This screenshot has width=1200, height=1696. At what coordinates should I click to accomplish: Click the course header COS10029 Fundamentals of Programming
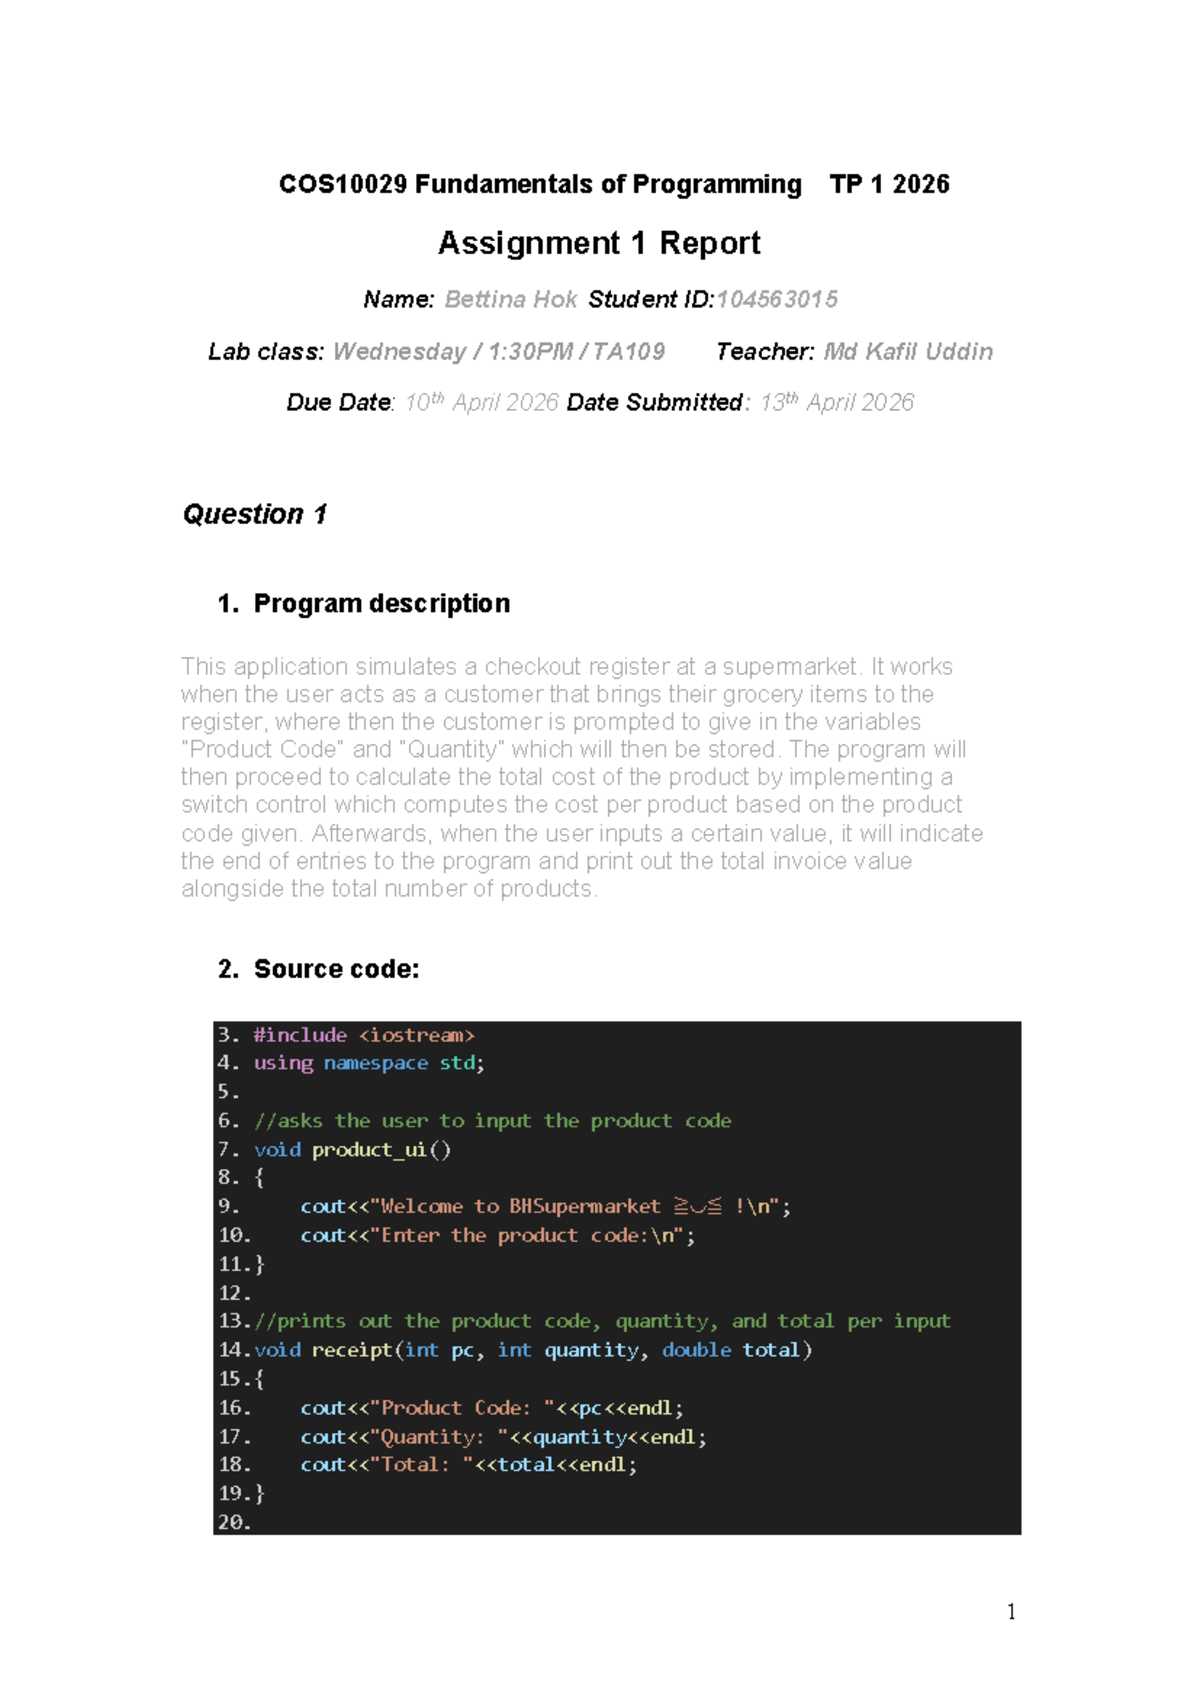click(x=540, y=184)
